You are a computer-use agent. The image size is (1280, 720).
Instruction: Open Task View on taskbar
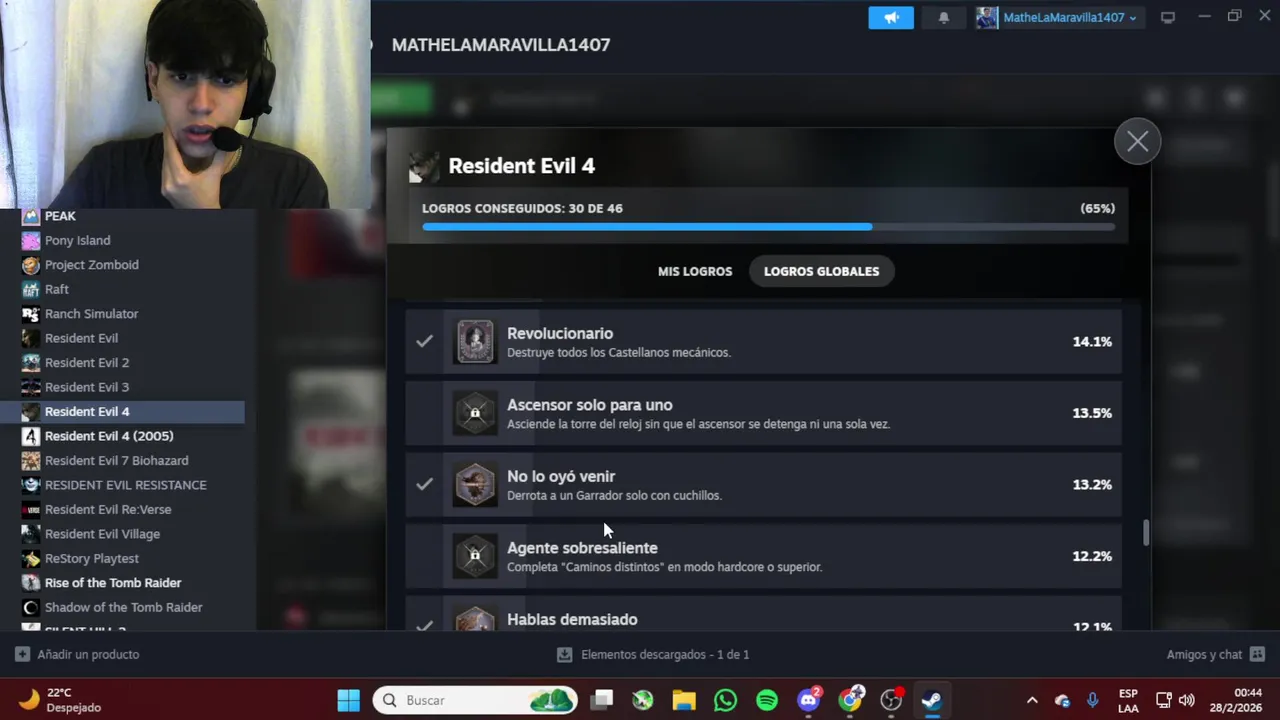602,700
